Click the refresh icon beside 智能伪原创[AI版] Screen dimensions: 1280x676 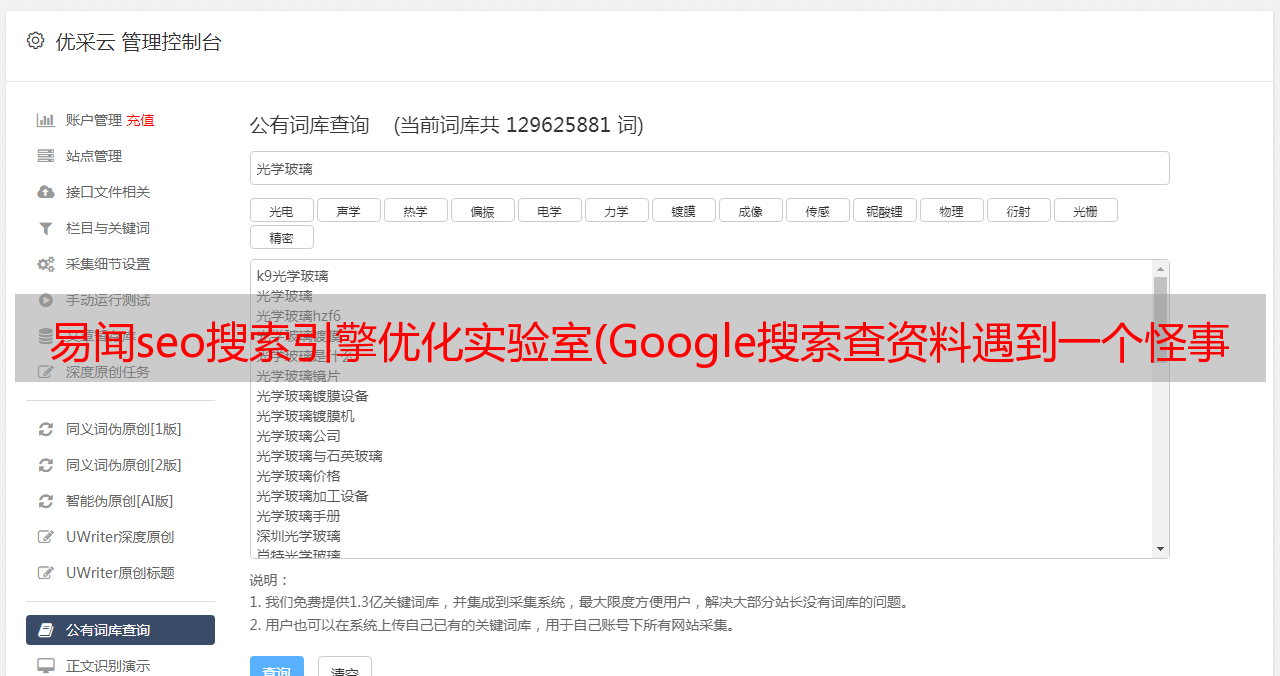[46, 501]
